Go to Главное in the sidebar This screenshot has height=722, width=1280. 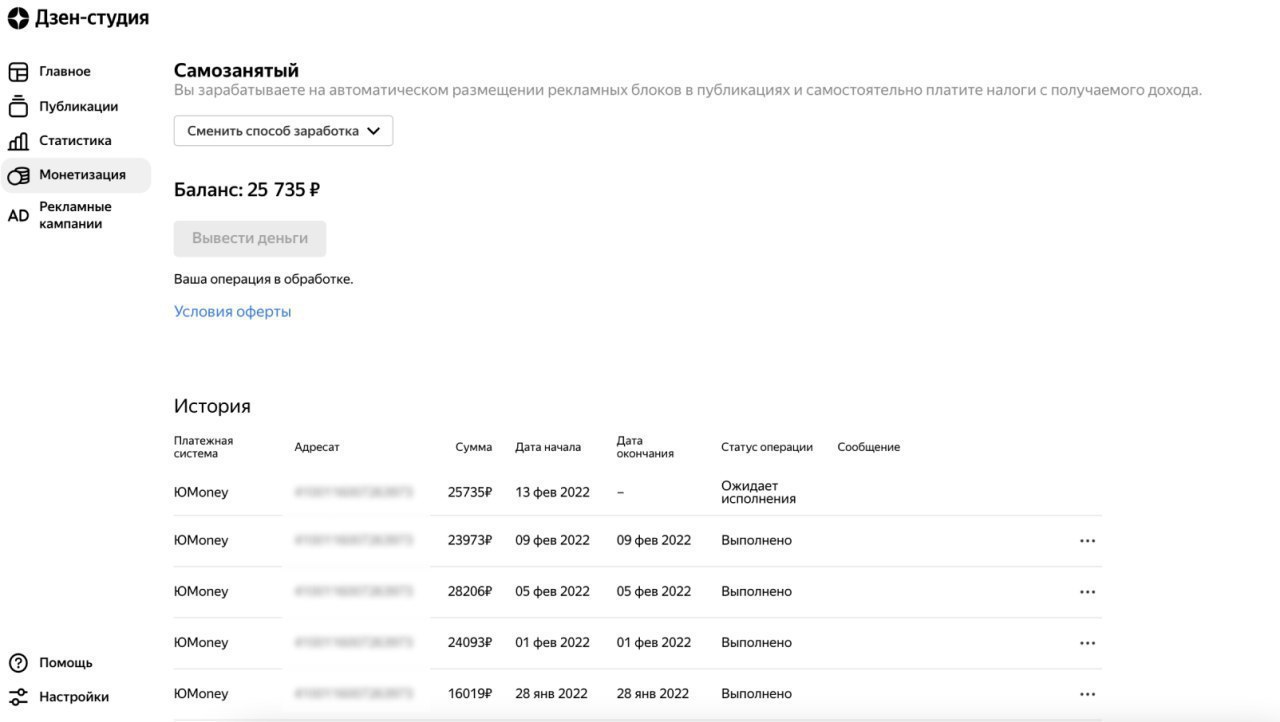pyautogui.click(x=65, y=72)
